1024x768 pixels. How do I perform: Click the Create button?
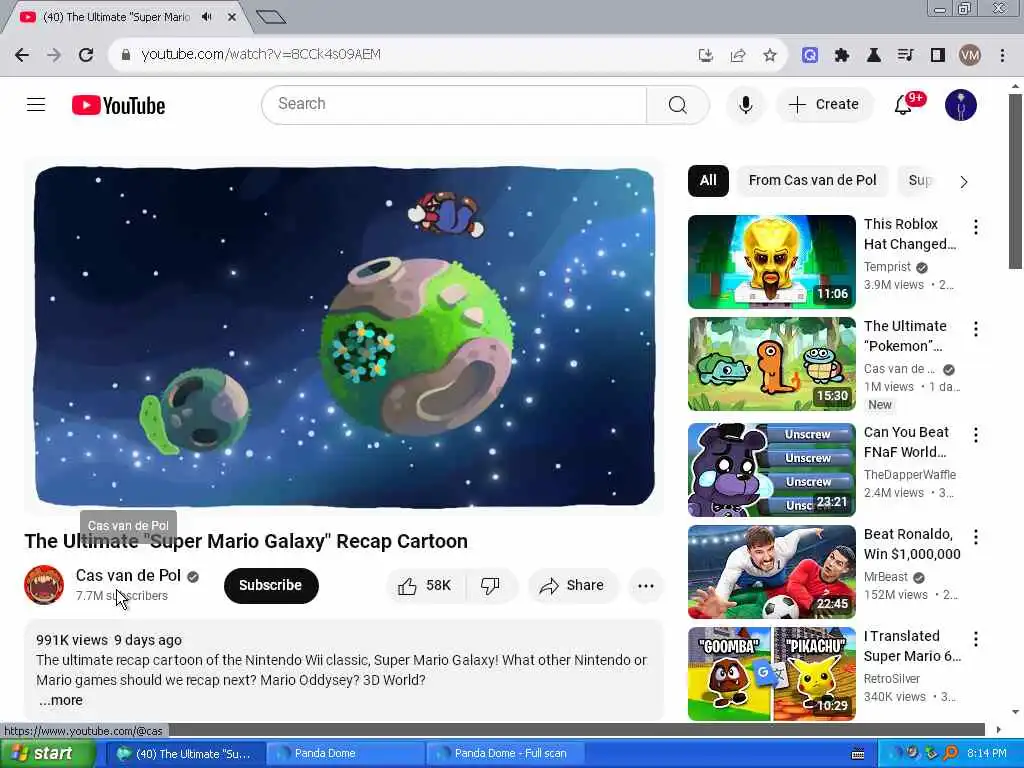(x=824, y=104)
